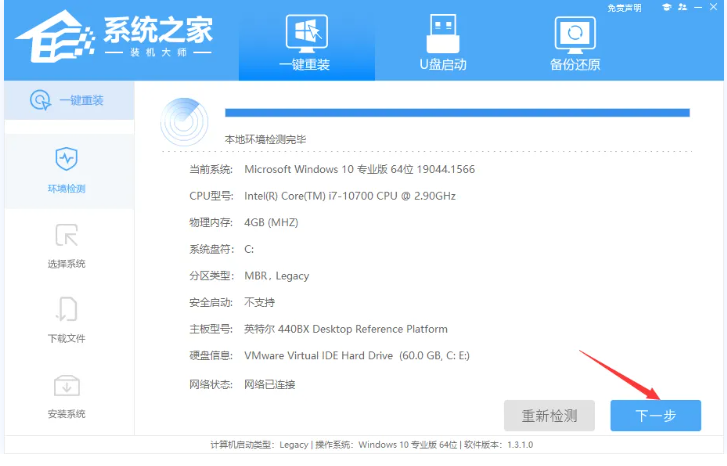The height and width of the screenshot is (466, 727).
Task: Open the 一键重装 top tab
Action: [x=306, y=41]
